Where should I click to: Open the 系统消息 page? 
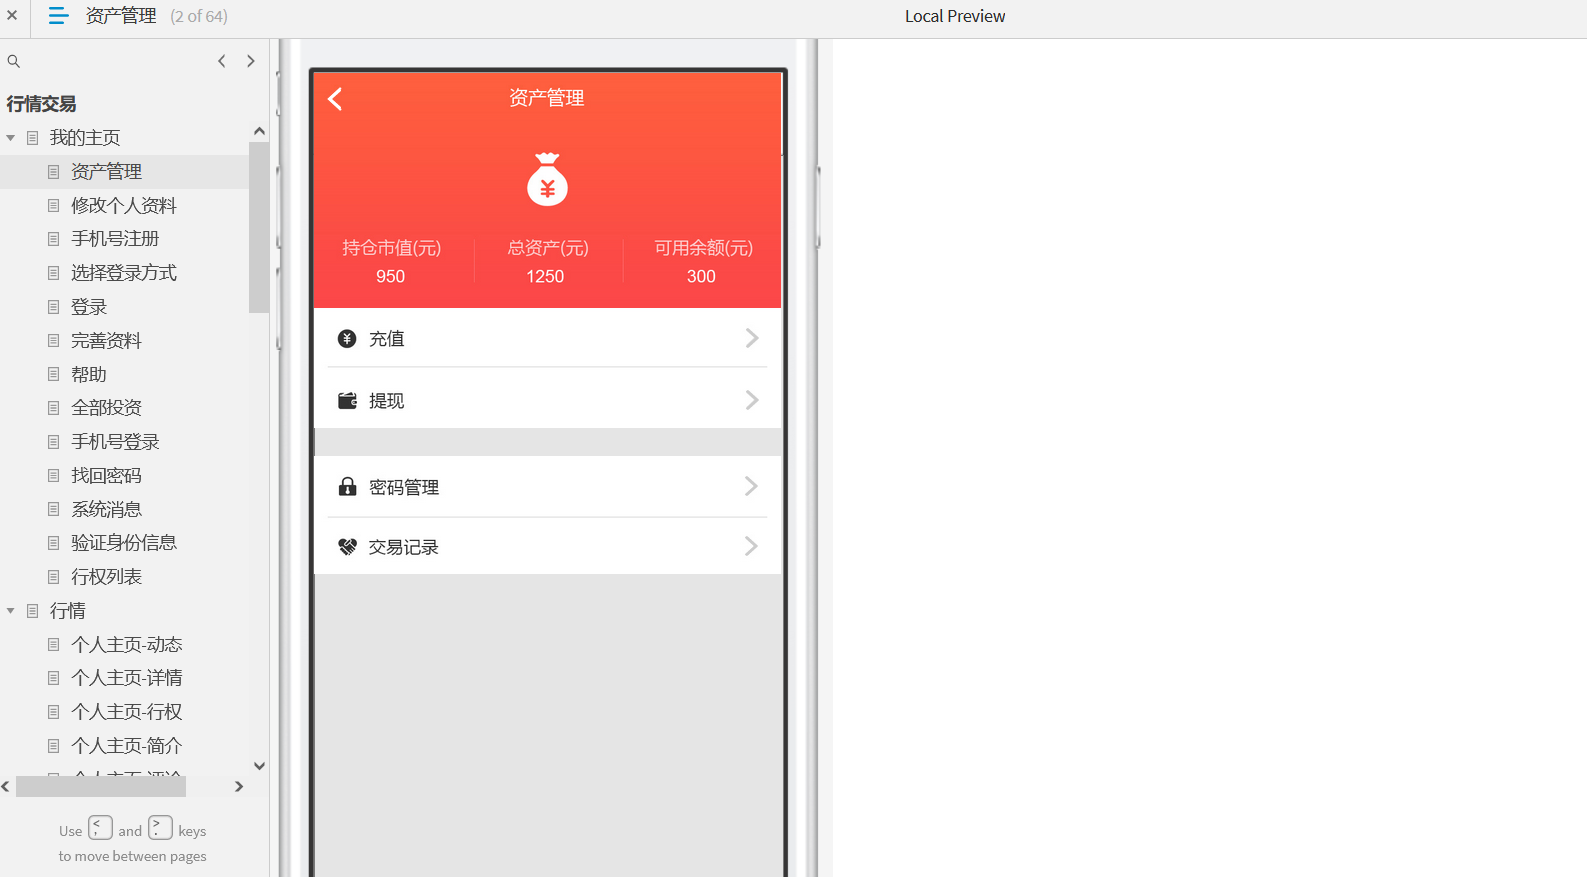click(x=106, y=510)
